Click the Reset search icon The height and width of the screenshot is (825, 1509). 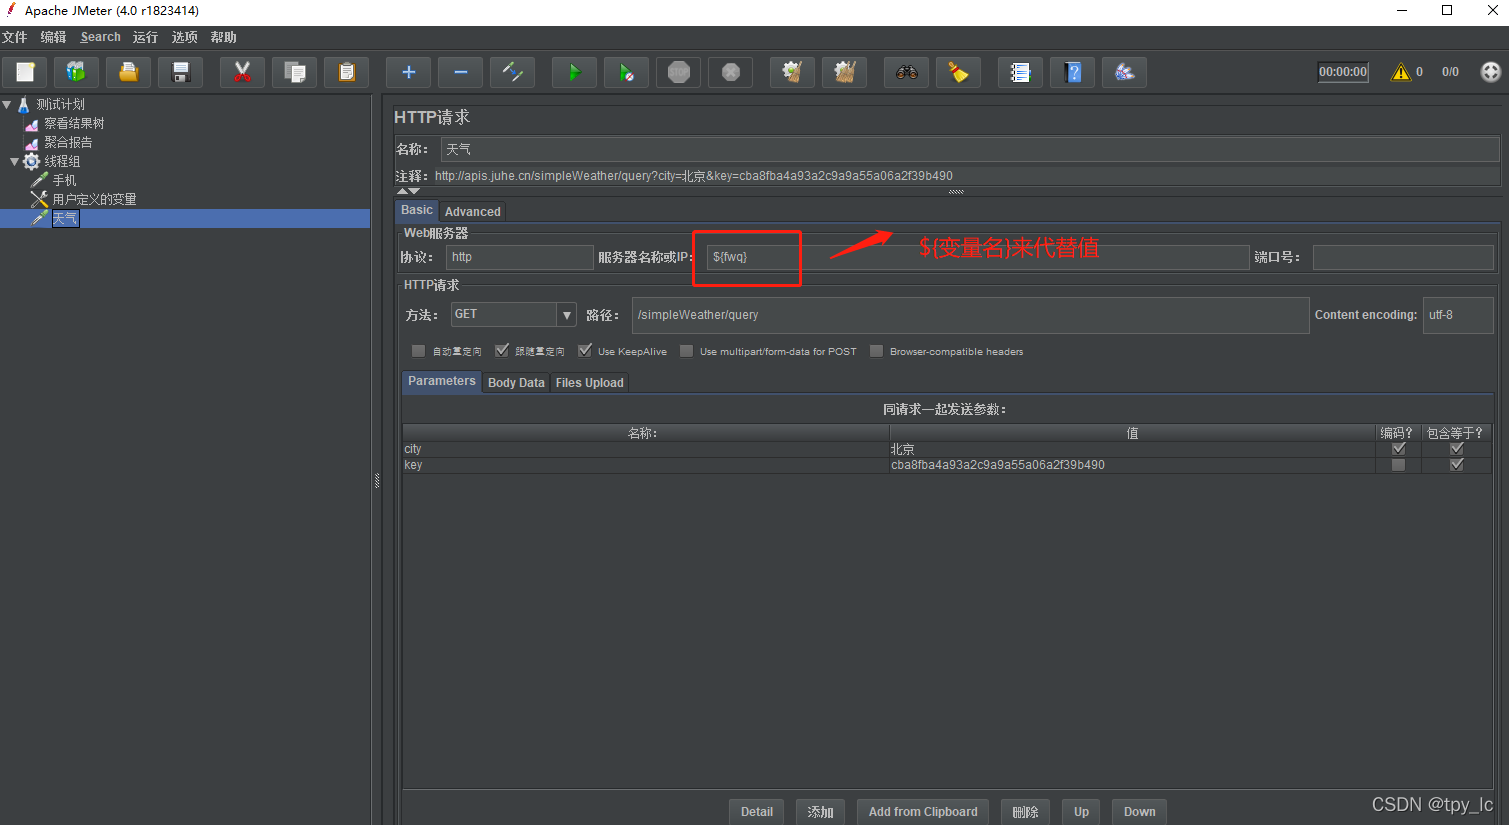[x=958, y=72]
